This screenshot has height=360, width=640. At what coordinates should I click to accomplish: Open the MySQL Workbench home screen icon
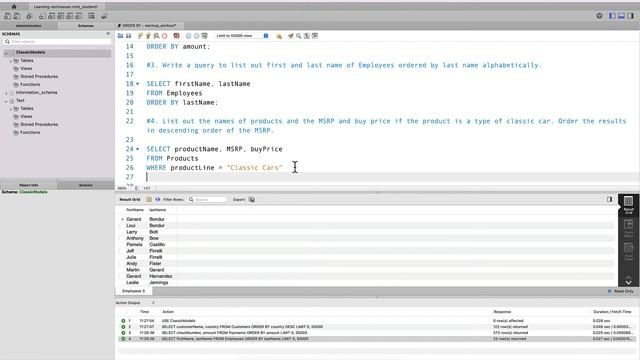tap(13, 7)
